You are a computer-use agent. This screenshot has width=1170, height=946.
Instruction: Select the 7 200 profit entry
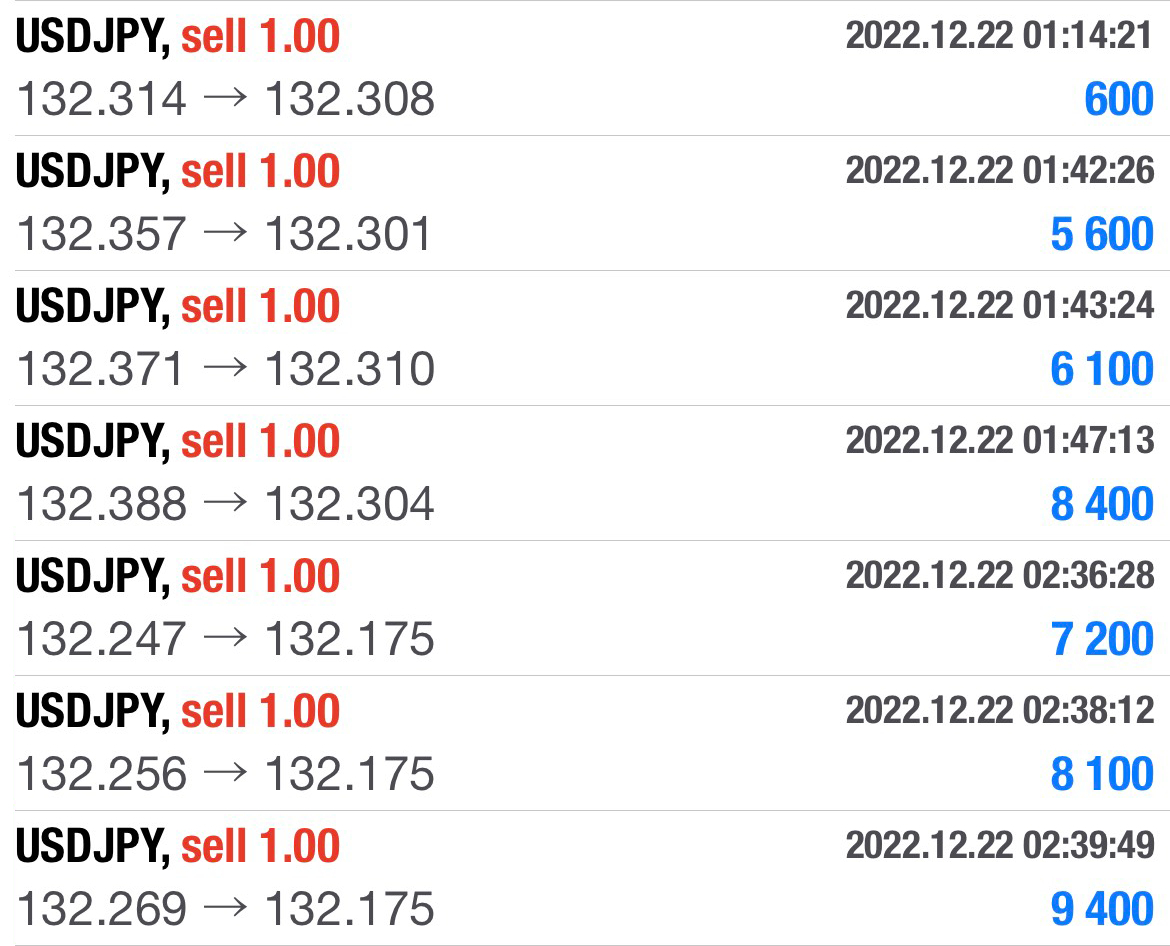[x=1102, y=639]
